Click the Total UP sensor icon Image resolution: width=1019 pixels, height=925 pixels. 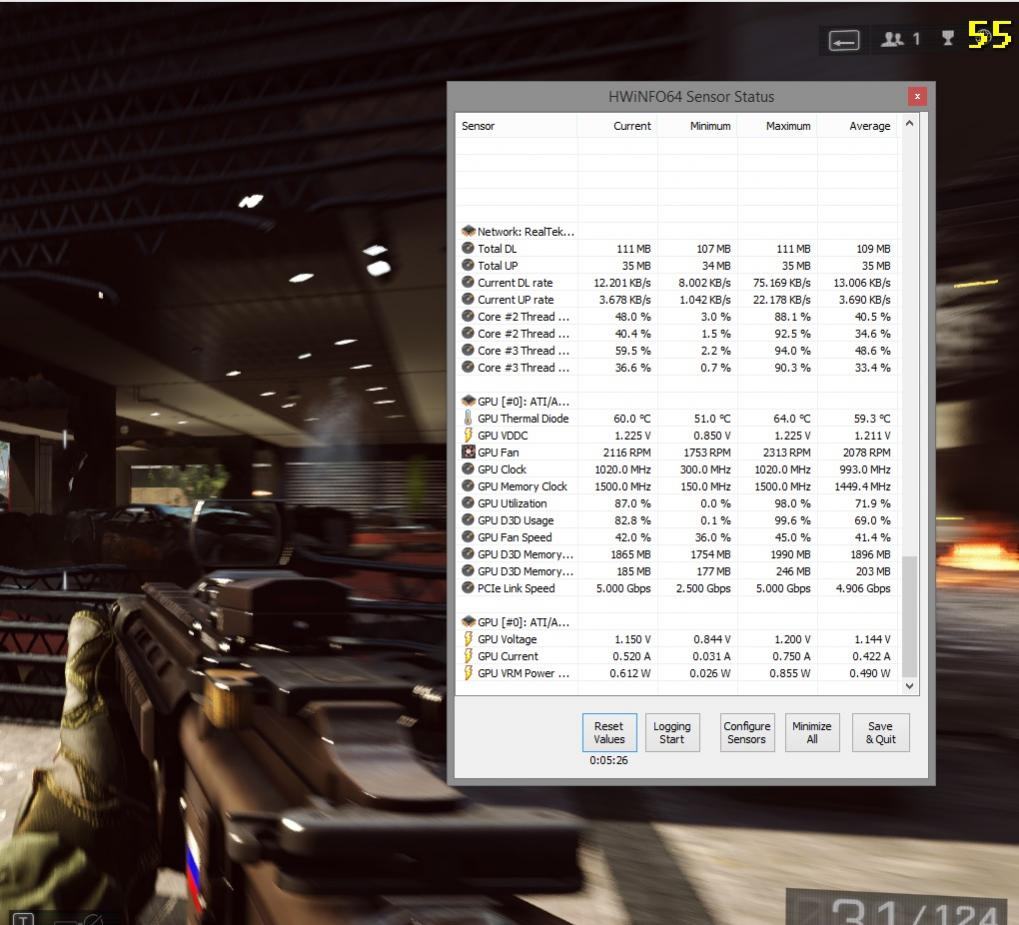pos(467,265)
